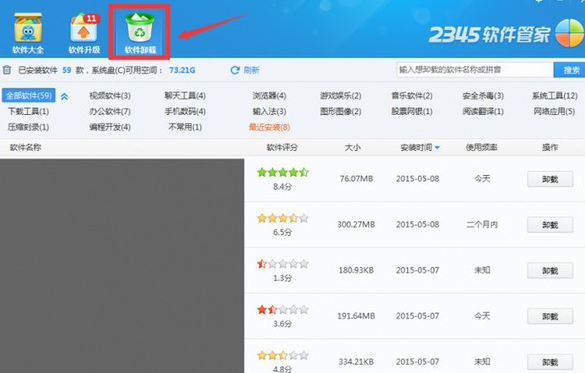Filter by 游戏娱乐(2)
Image resolution: width=585 pixels, height=373 pixels.
pos(340,96)
